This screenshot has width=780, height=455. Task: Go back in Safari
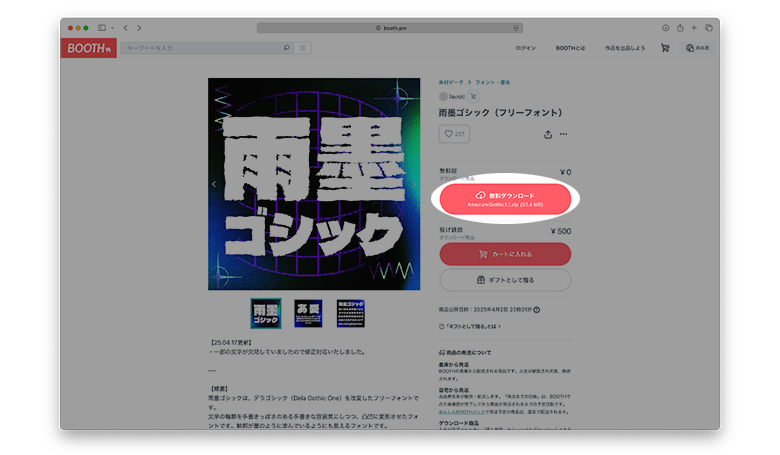125,28
